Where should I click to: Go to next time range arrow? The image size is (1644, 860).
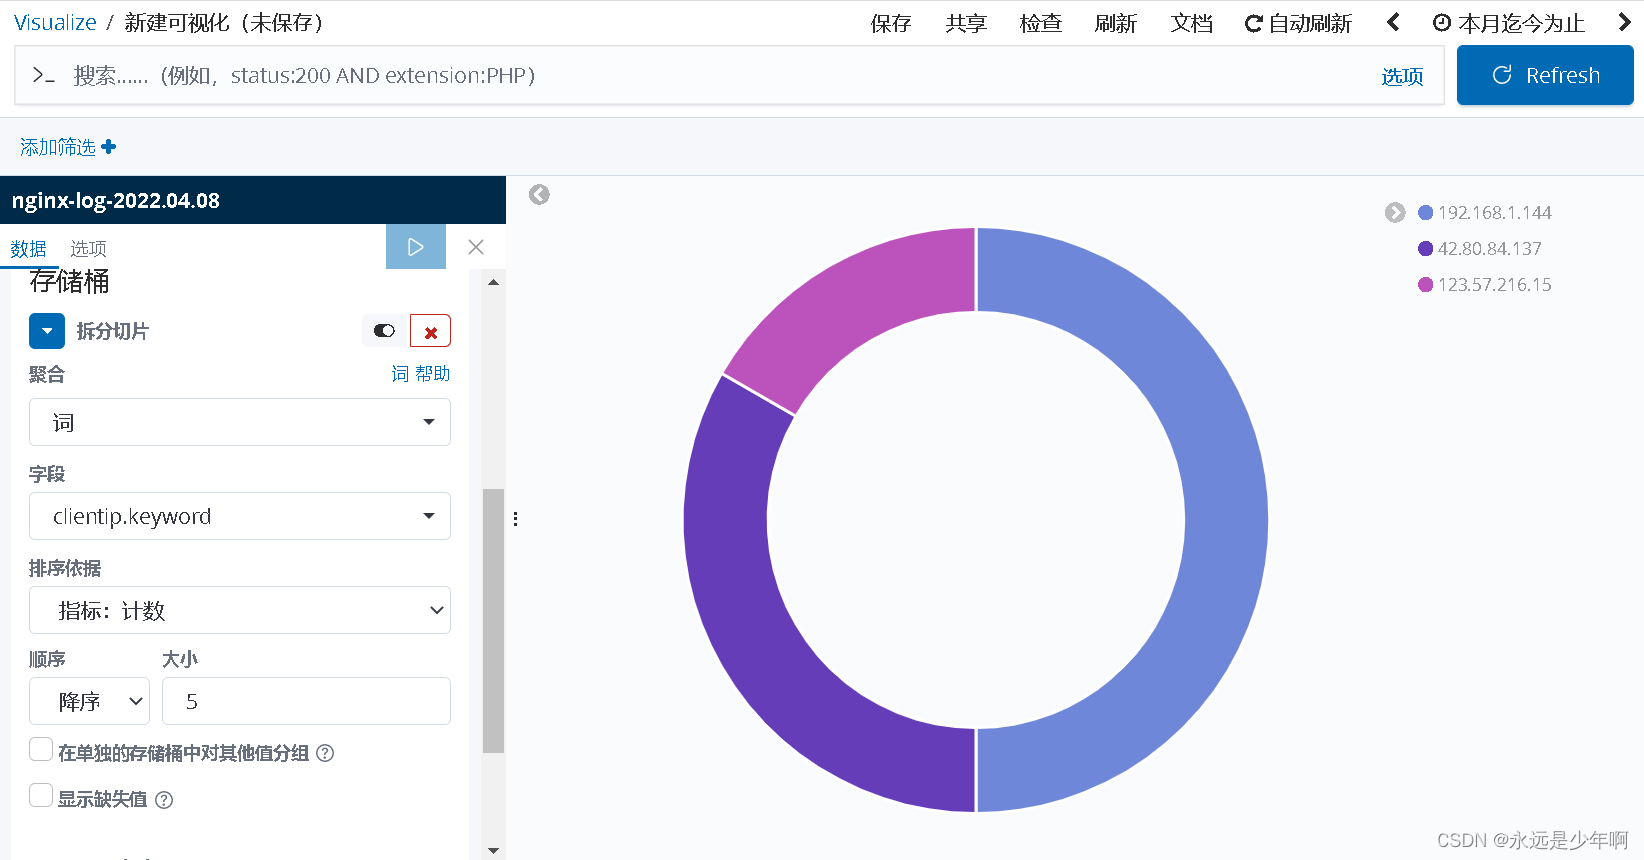point(1624,22)
